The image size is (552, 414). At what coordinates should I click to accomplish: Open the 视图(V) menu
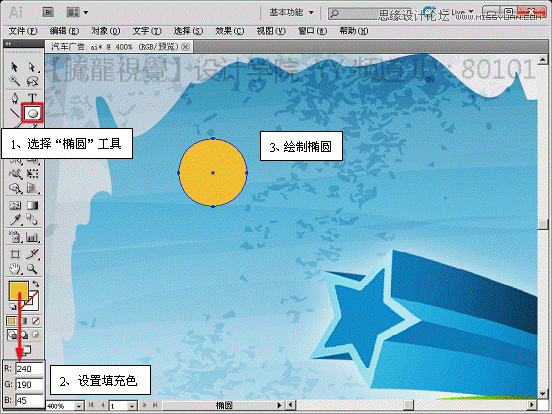pos(271,31)
